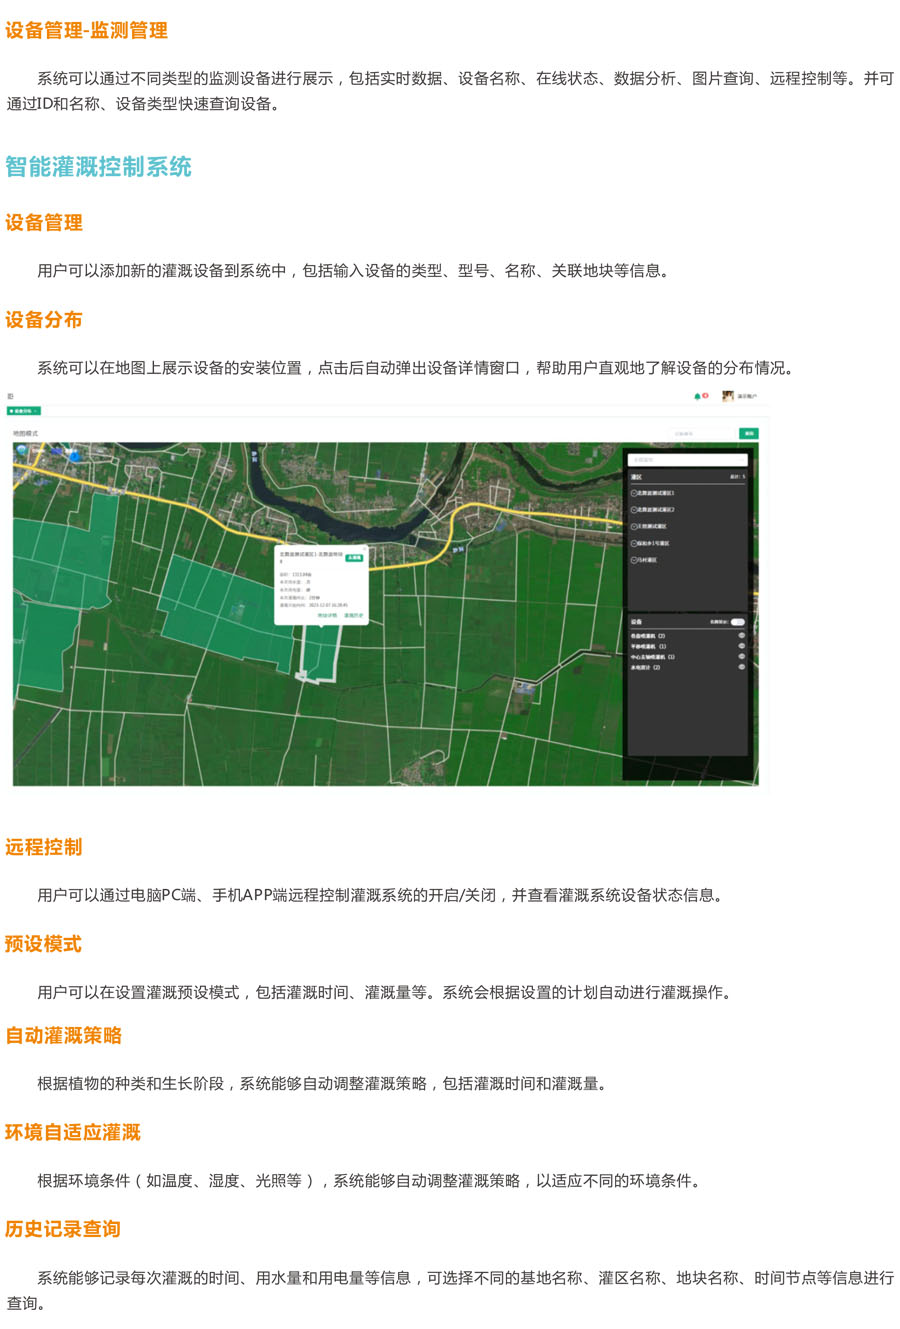Click the notification bell icon
The width and height of the screenshot is (900, 1329).
697,396
